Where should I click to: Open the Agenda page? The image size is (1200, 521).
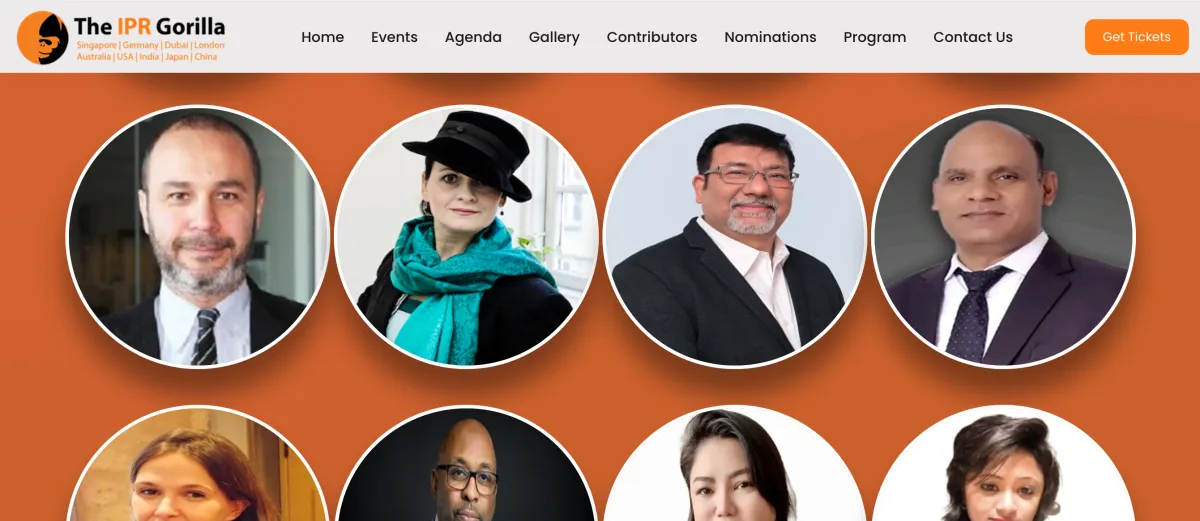pos(473,37)
